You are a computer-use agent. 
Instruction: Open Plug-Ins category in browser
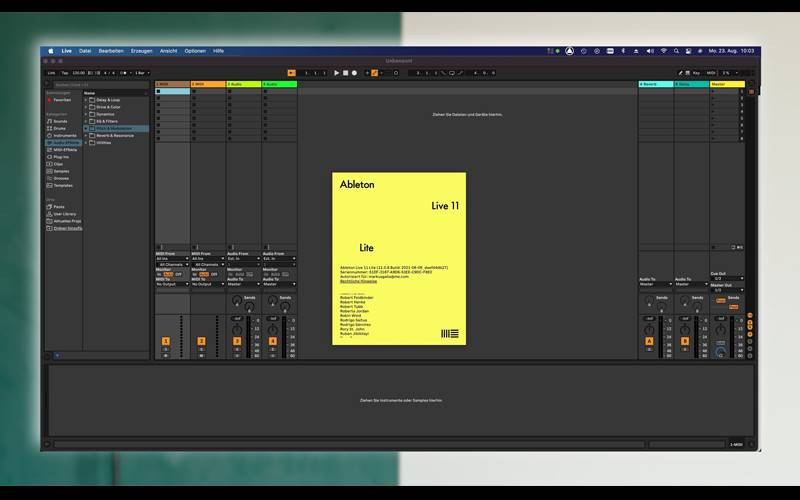(x=61, y=157)
